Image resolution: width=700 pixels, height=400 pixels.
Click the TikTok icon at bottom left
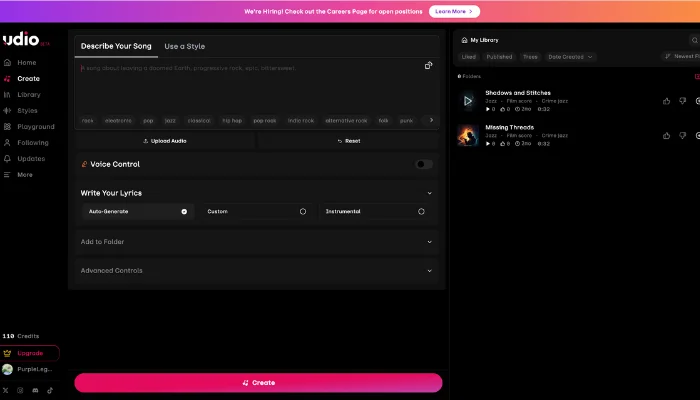(x=50, y=390)
